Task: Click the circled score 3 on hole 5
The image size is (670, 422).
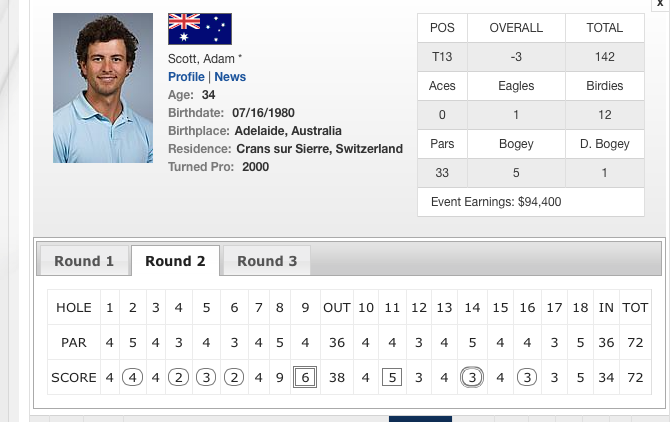Action: pos(206,378)
